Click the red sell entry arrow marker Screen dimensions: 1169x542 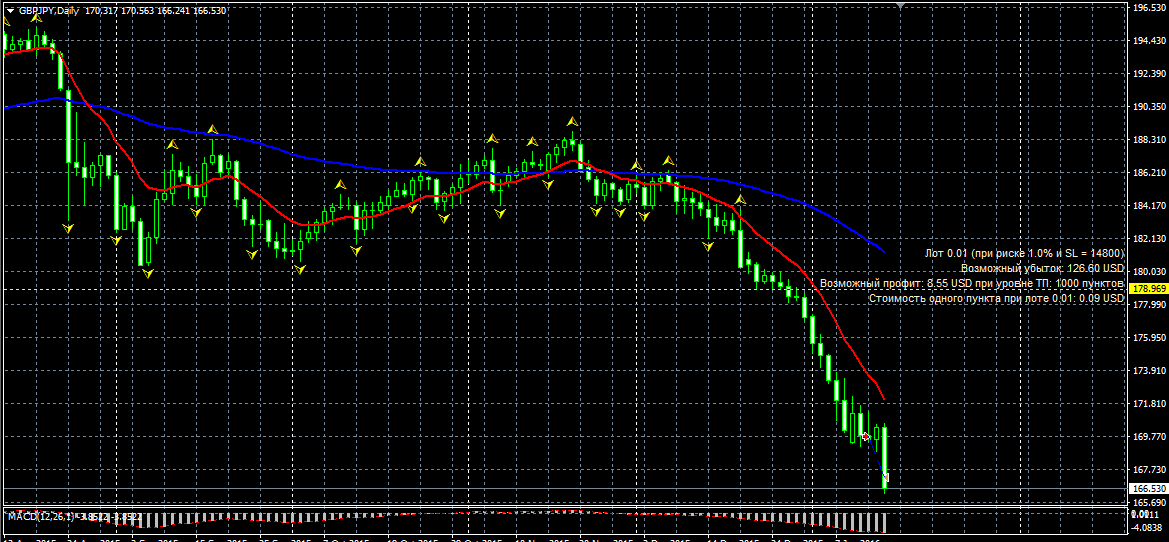[865, 435]
